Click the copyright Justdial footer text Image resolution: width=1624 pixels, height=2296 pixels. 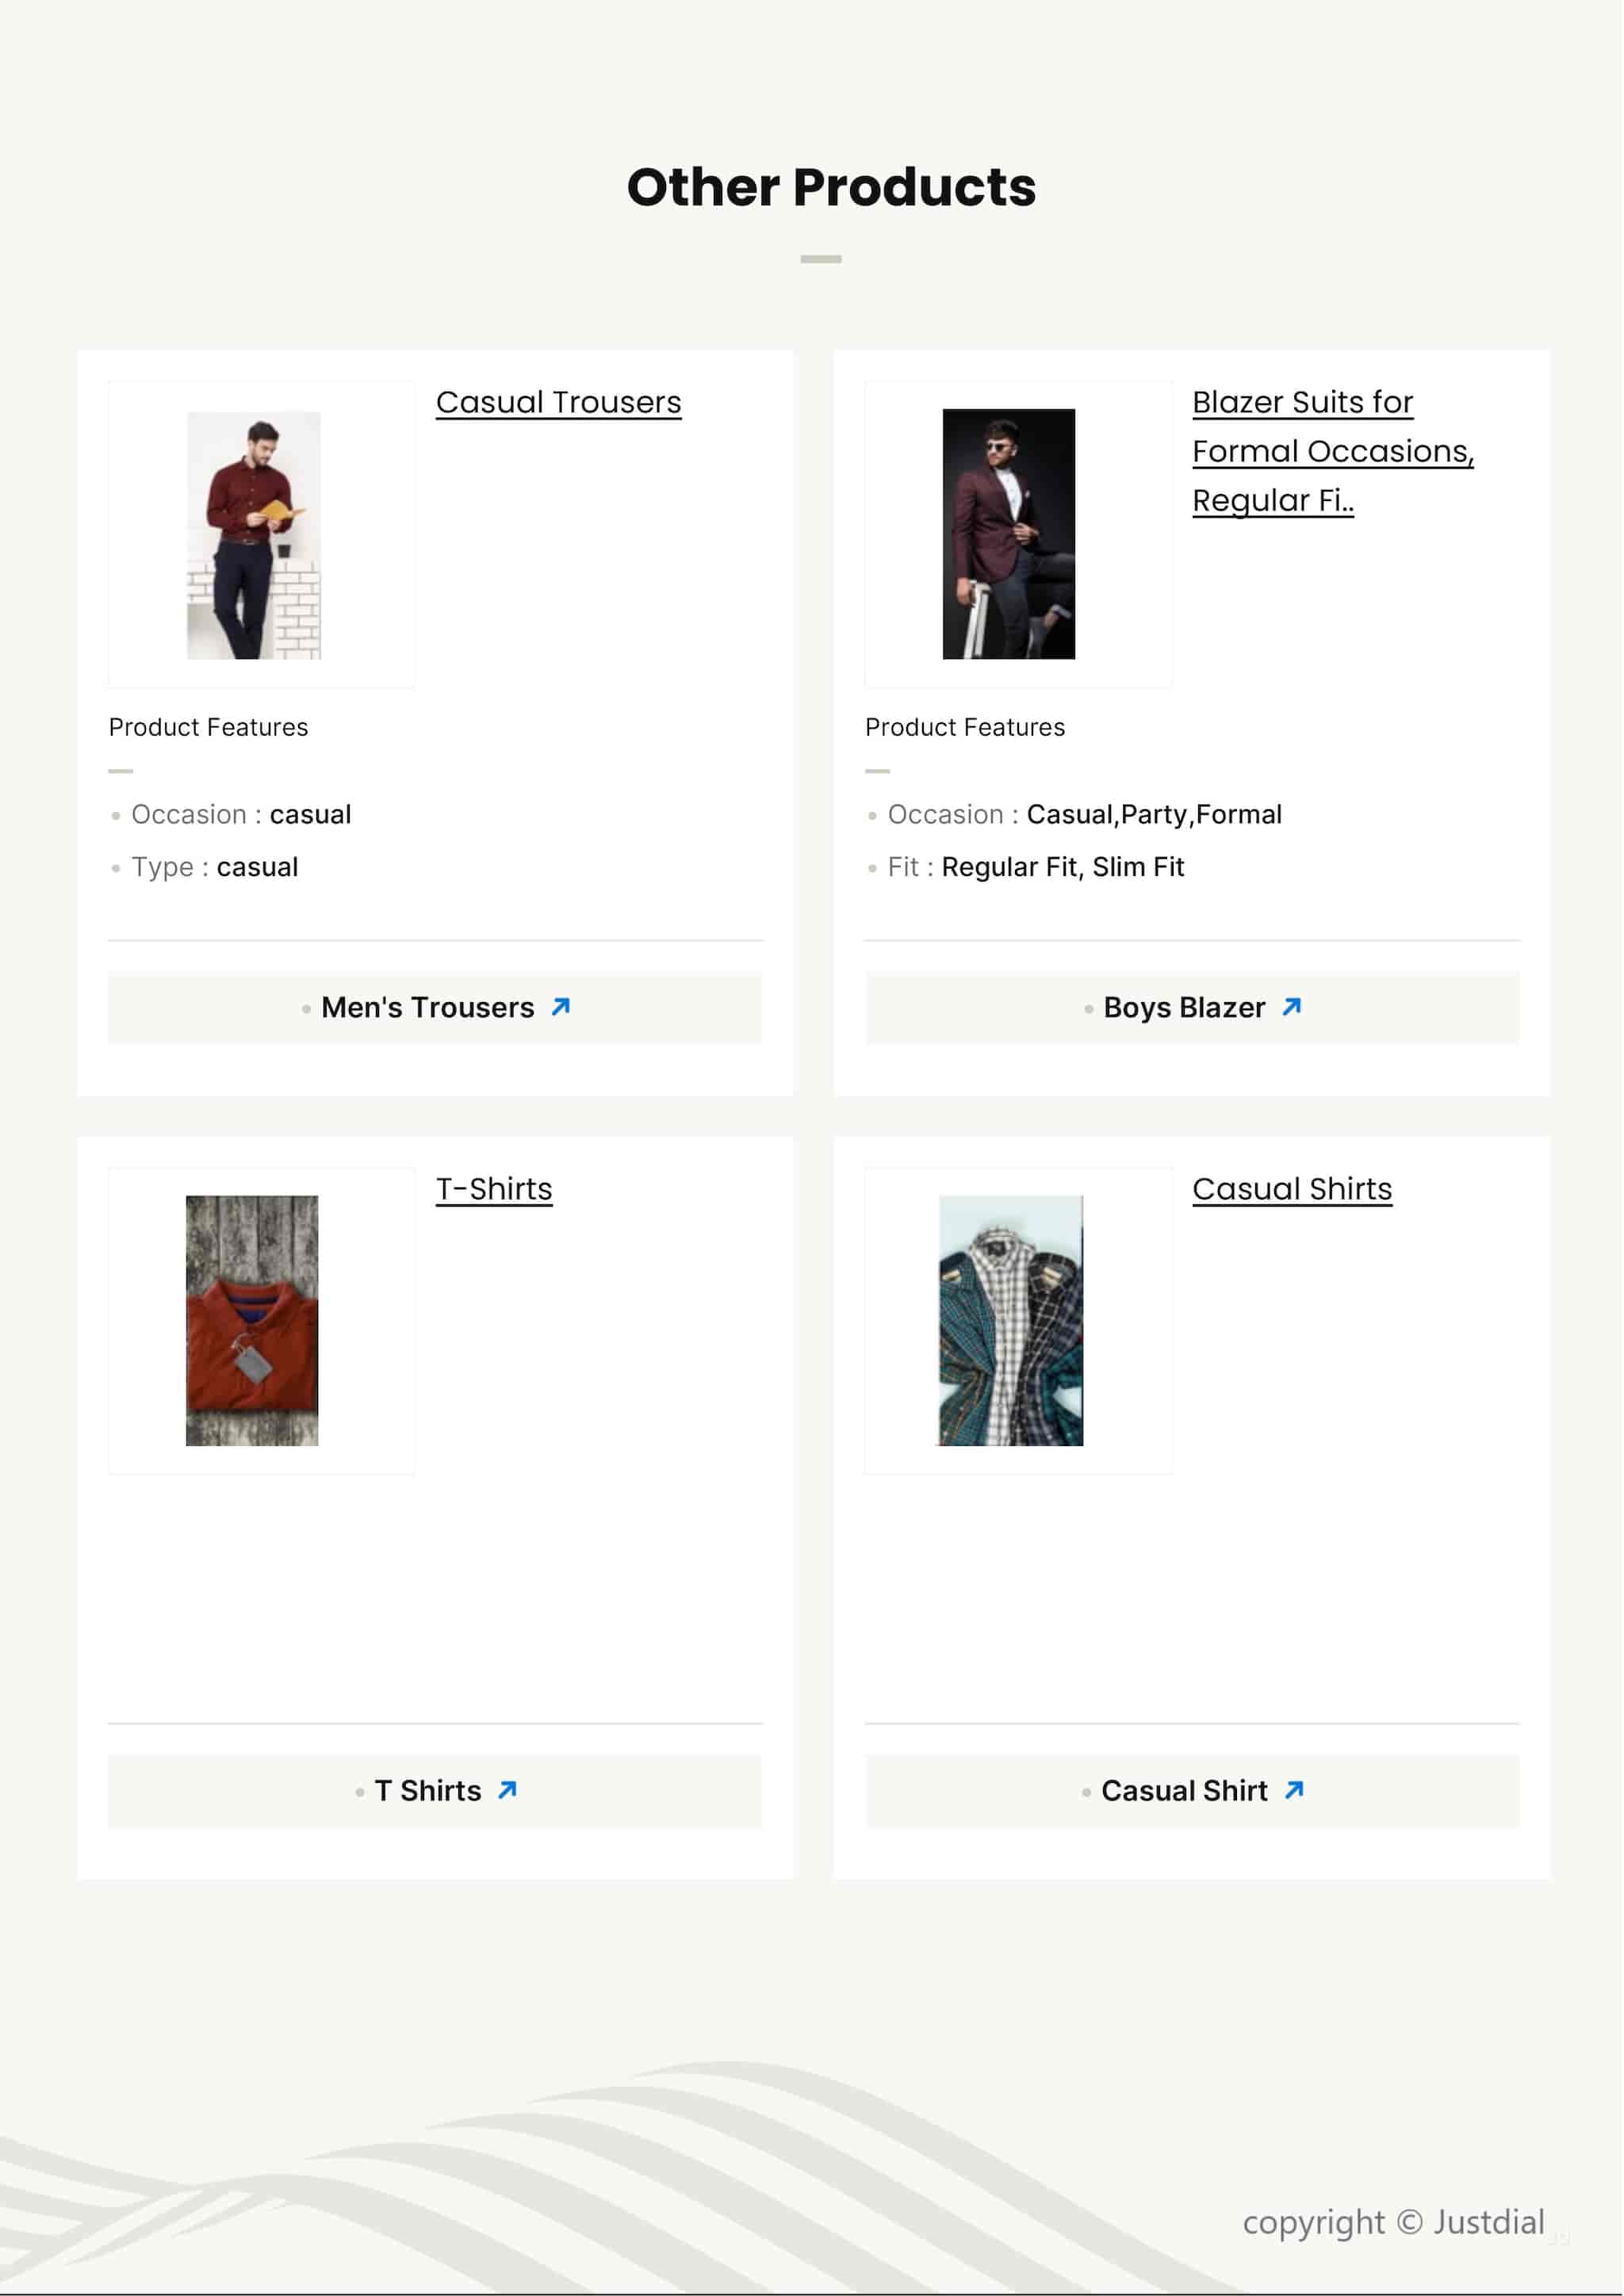(x=1394, y=2223)
